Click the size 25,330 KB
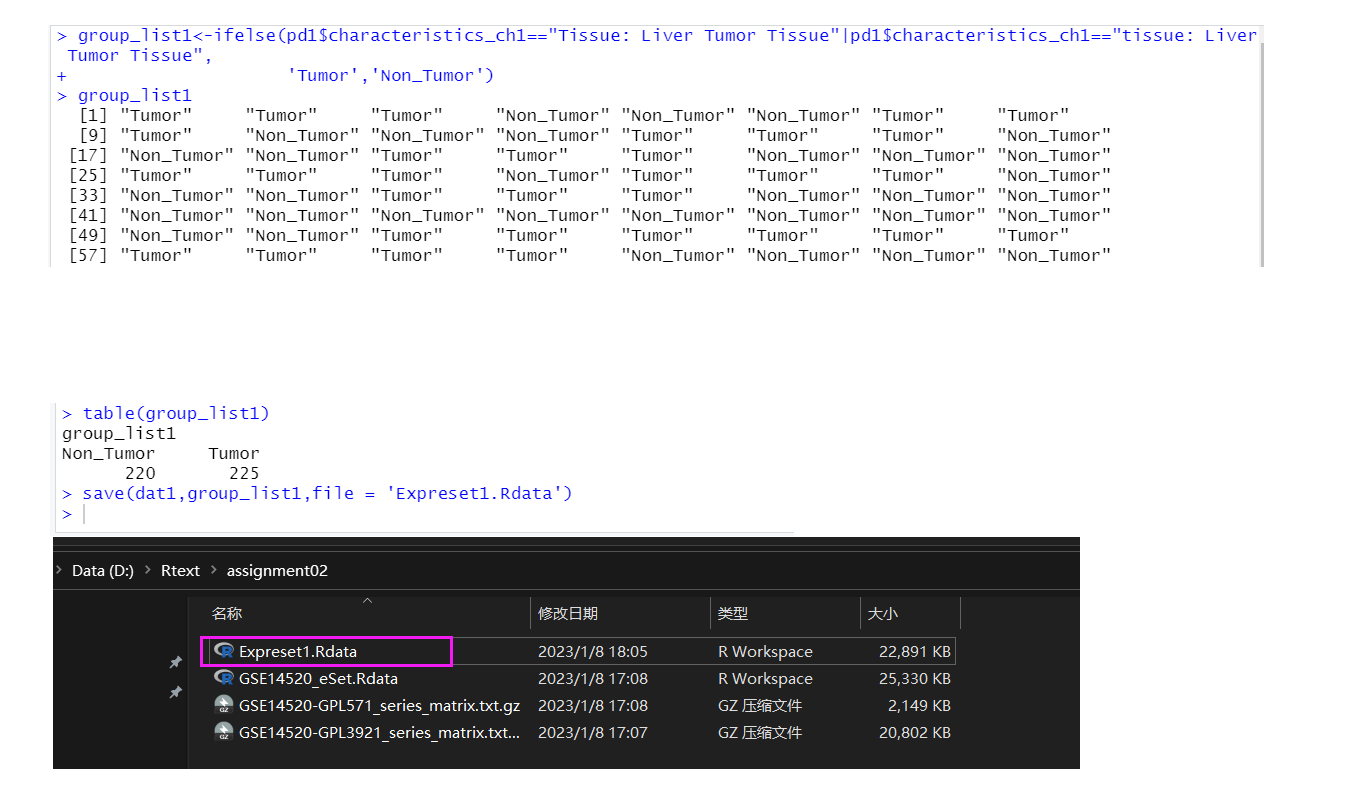This screenshot has width=1350, height=799. (913, 678)
